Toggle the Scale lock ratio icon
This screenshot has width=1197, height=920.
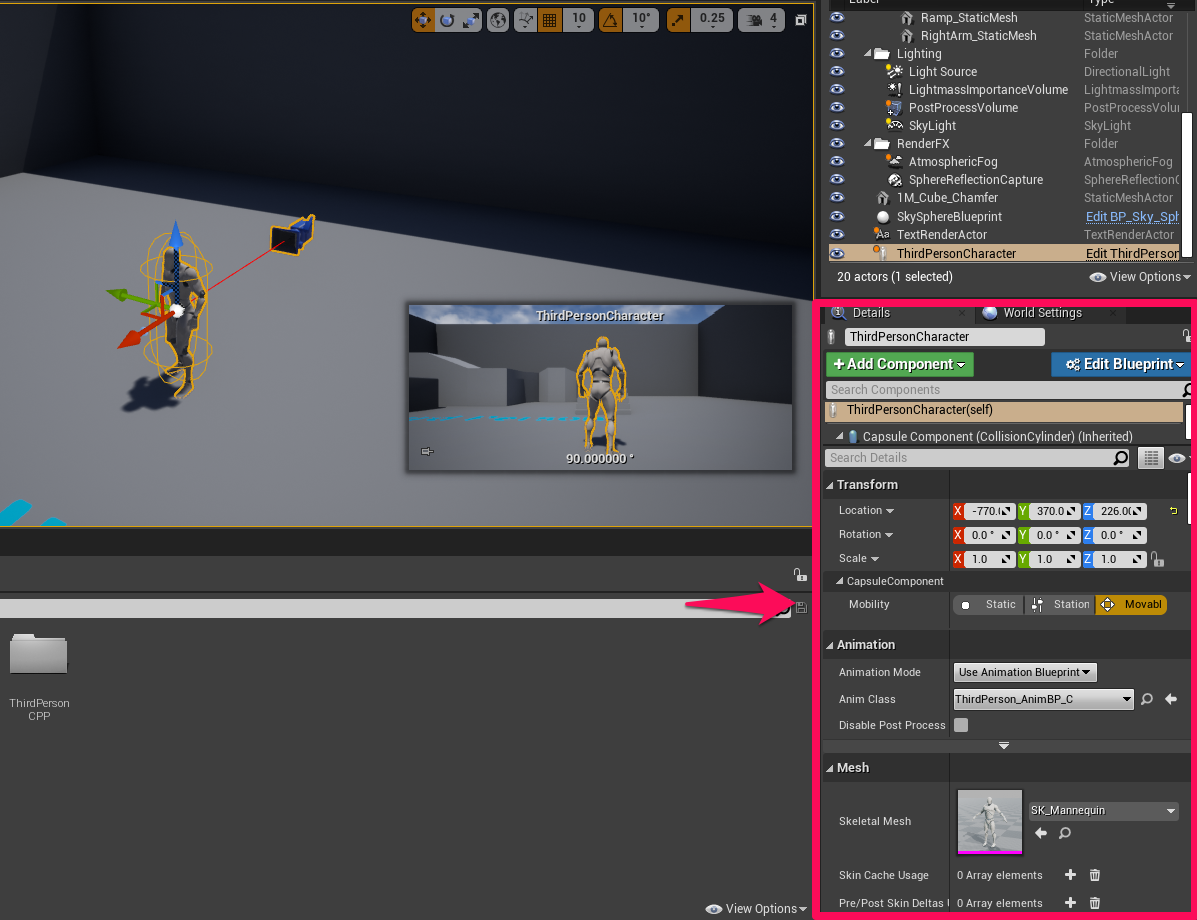tap(1158, 559)
